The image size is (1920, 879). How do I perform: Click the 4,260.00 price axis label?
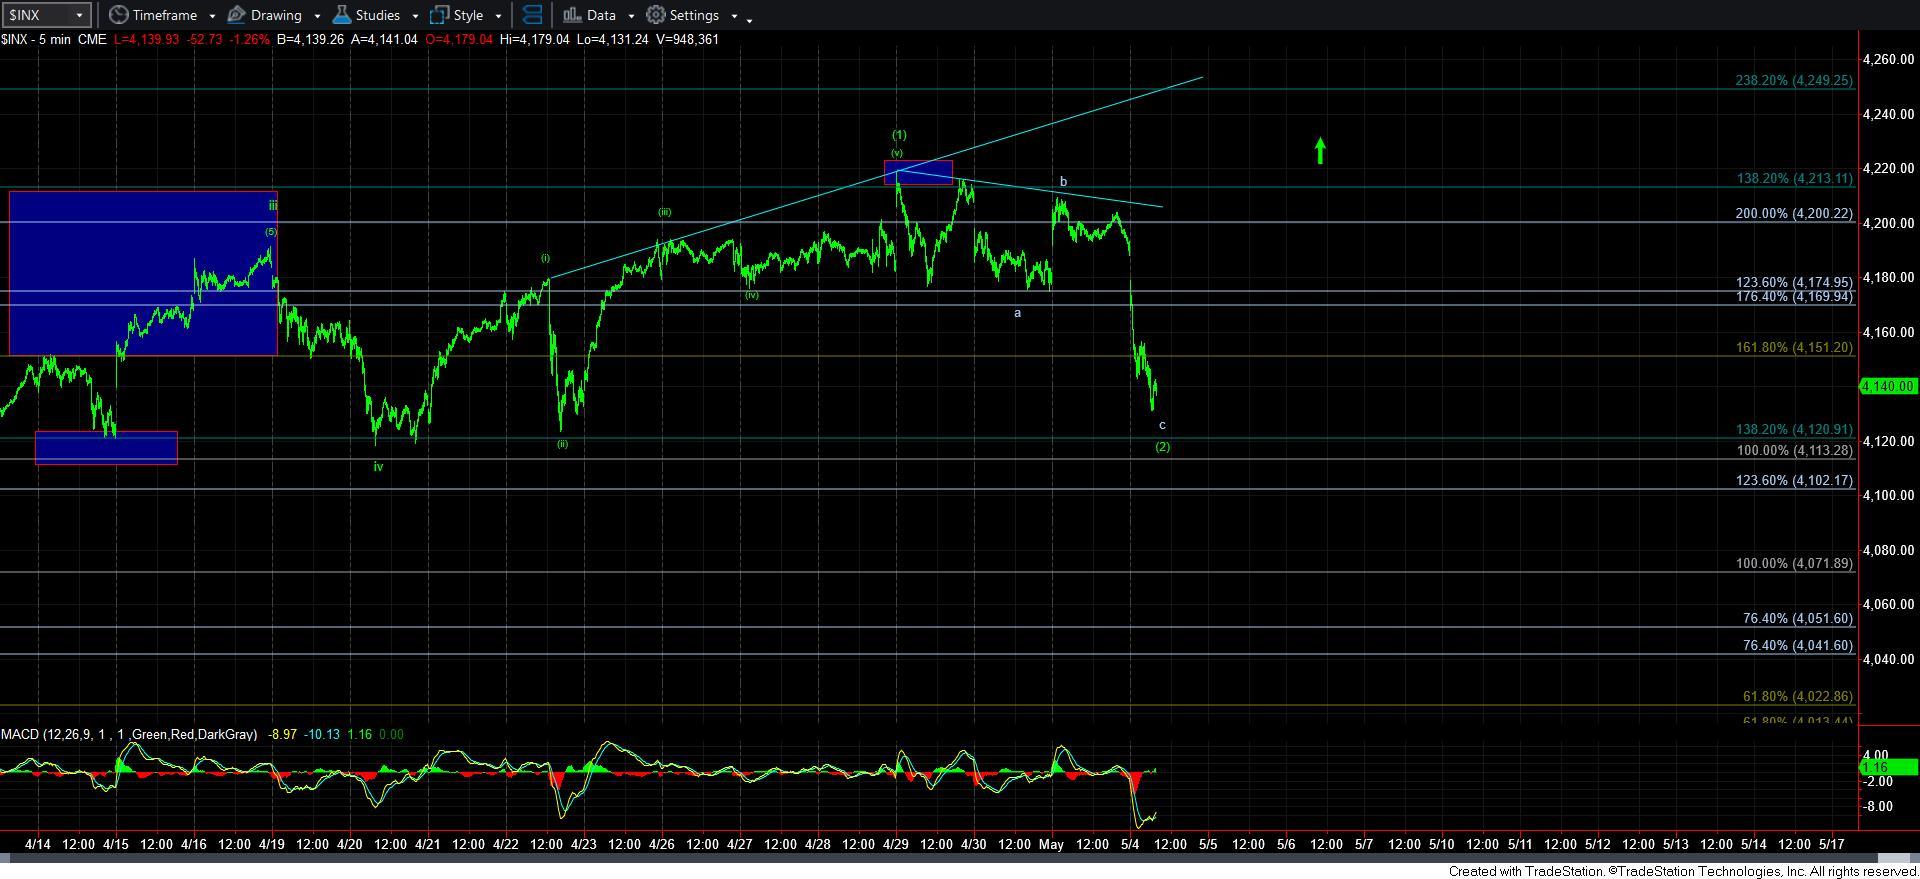[x=1888, y=59]
